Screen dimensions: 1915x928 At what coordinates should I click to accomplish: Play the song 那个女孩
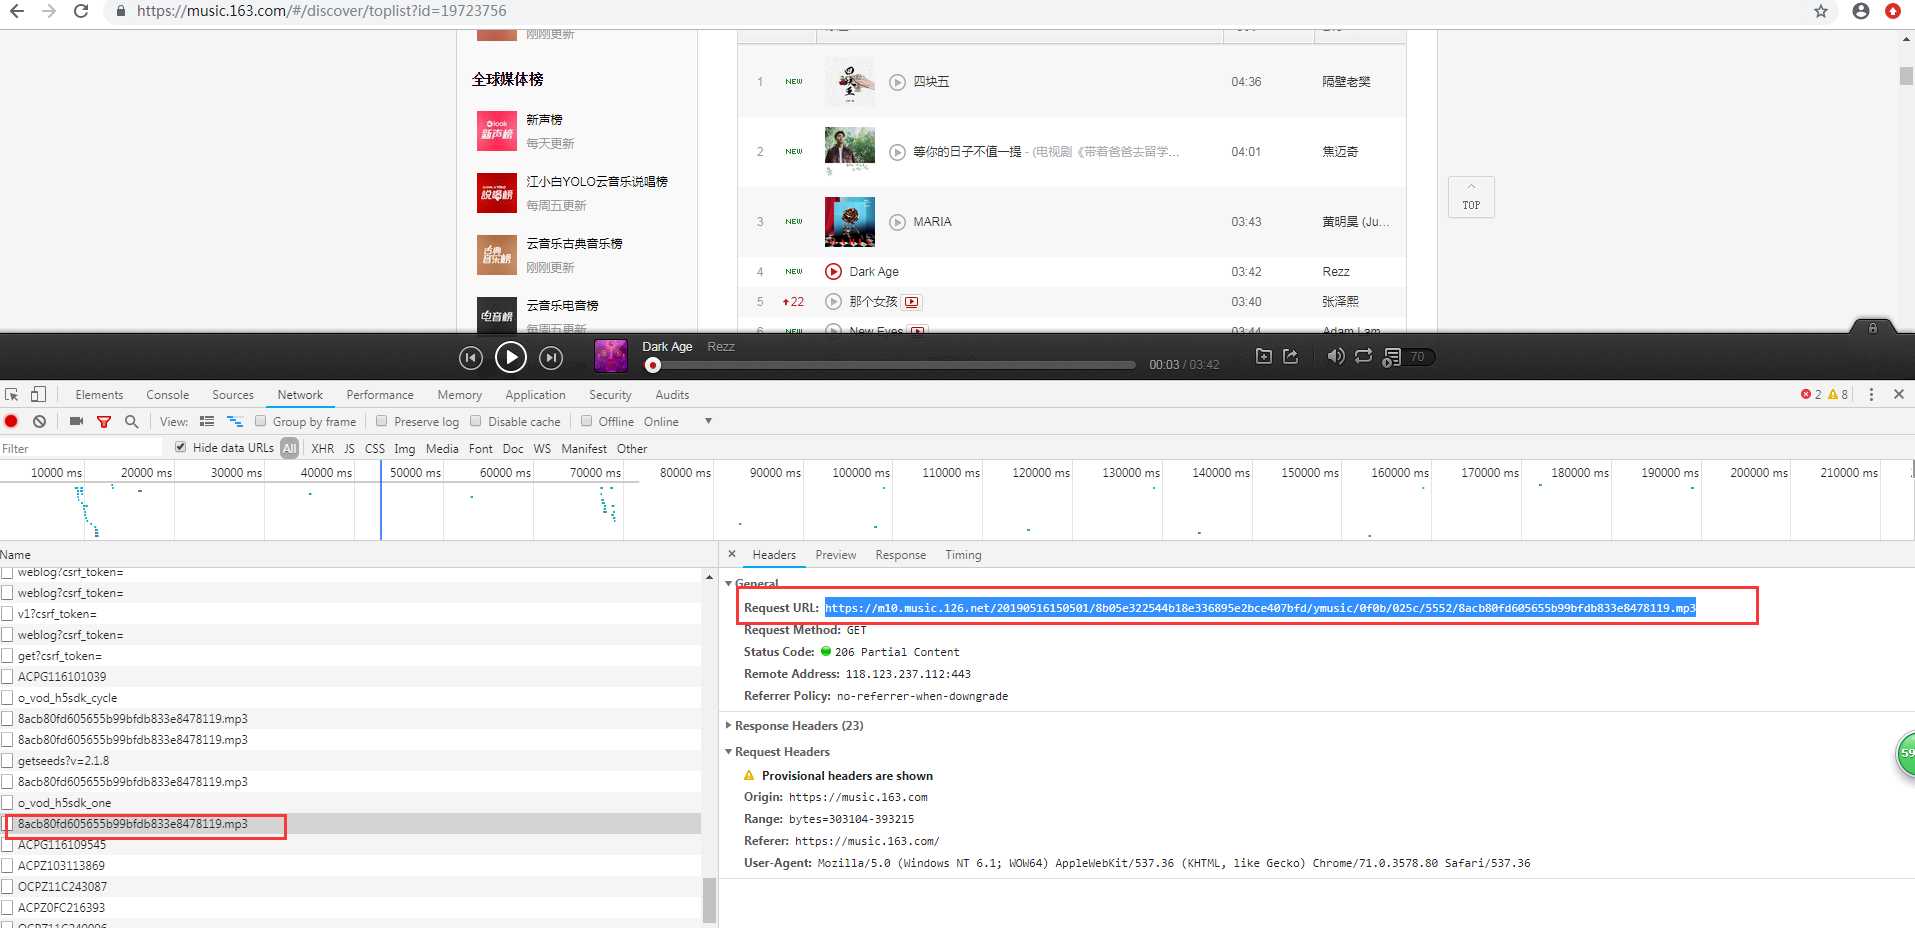pos(833,301)
